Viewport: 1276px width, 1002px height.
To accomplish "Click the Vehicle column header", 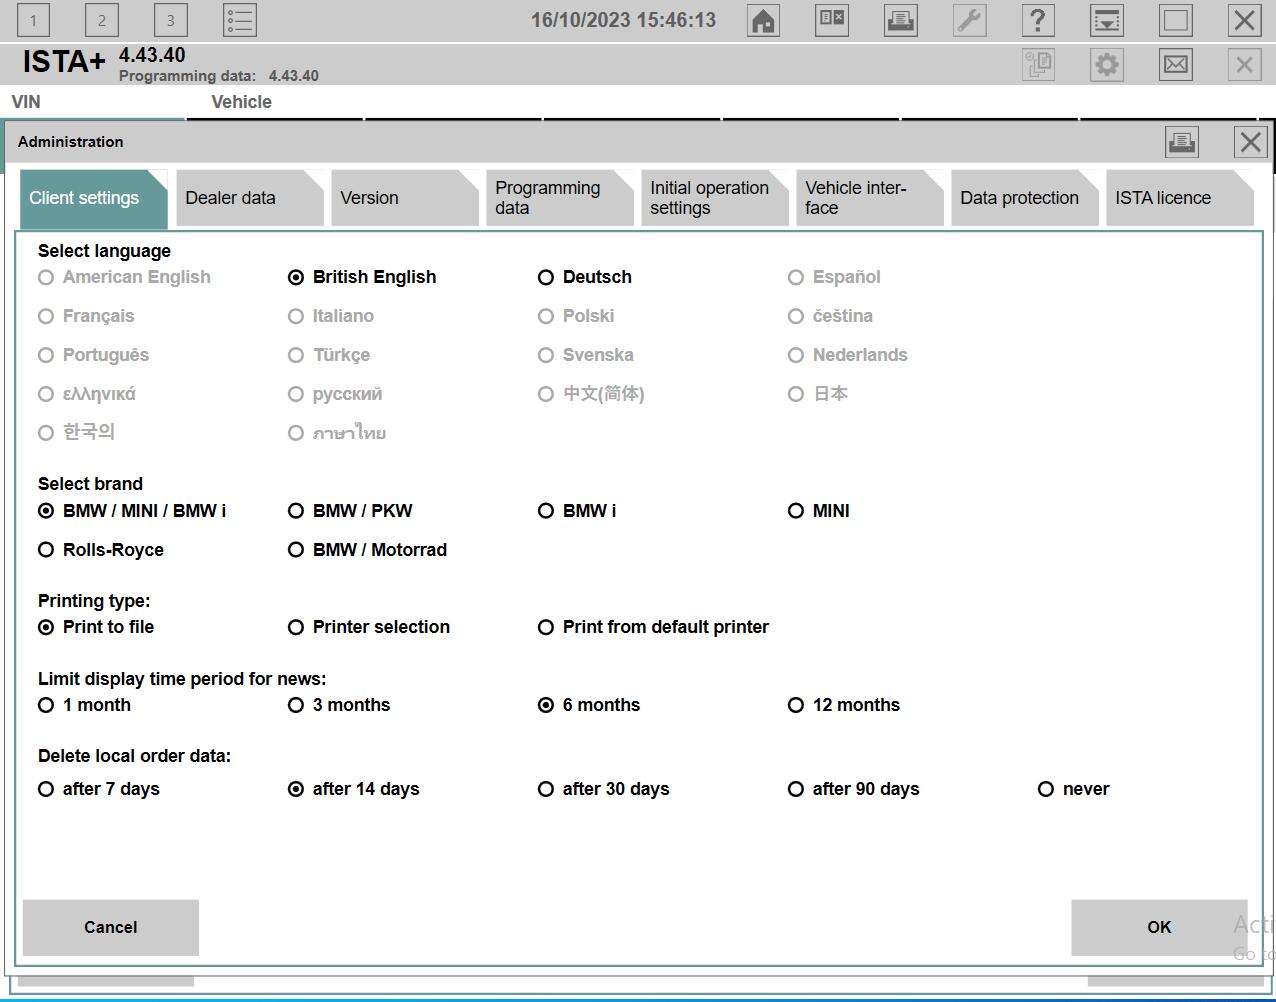I will 242,102.
